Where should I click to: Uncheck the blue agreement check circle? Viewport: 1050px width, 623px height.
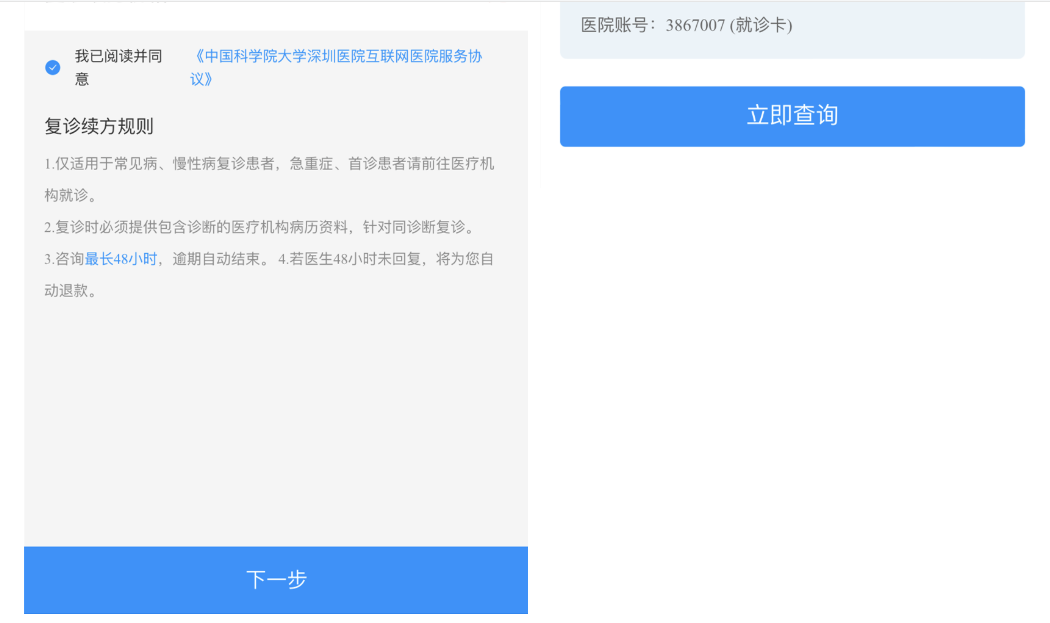[53, 67]
